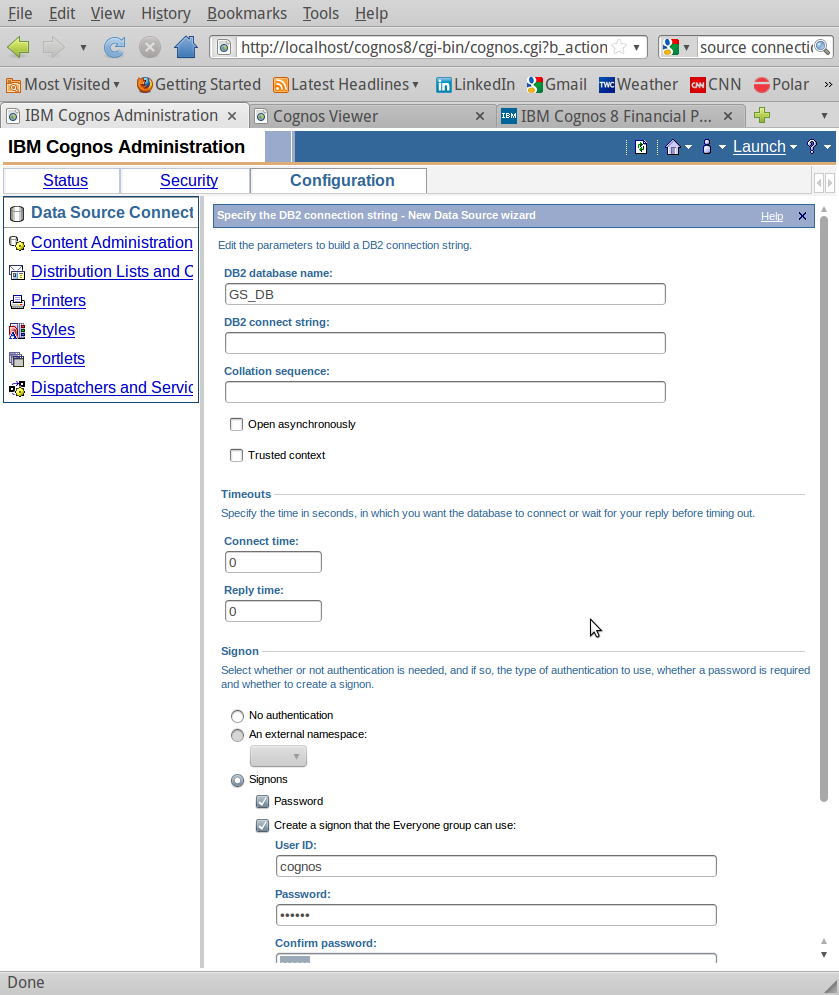The width and height of the screenshot is (839, 995).
Task: Uncheck Create a signon for Everyone group
Action: pos(262,826)
